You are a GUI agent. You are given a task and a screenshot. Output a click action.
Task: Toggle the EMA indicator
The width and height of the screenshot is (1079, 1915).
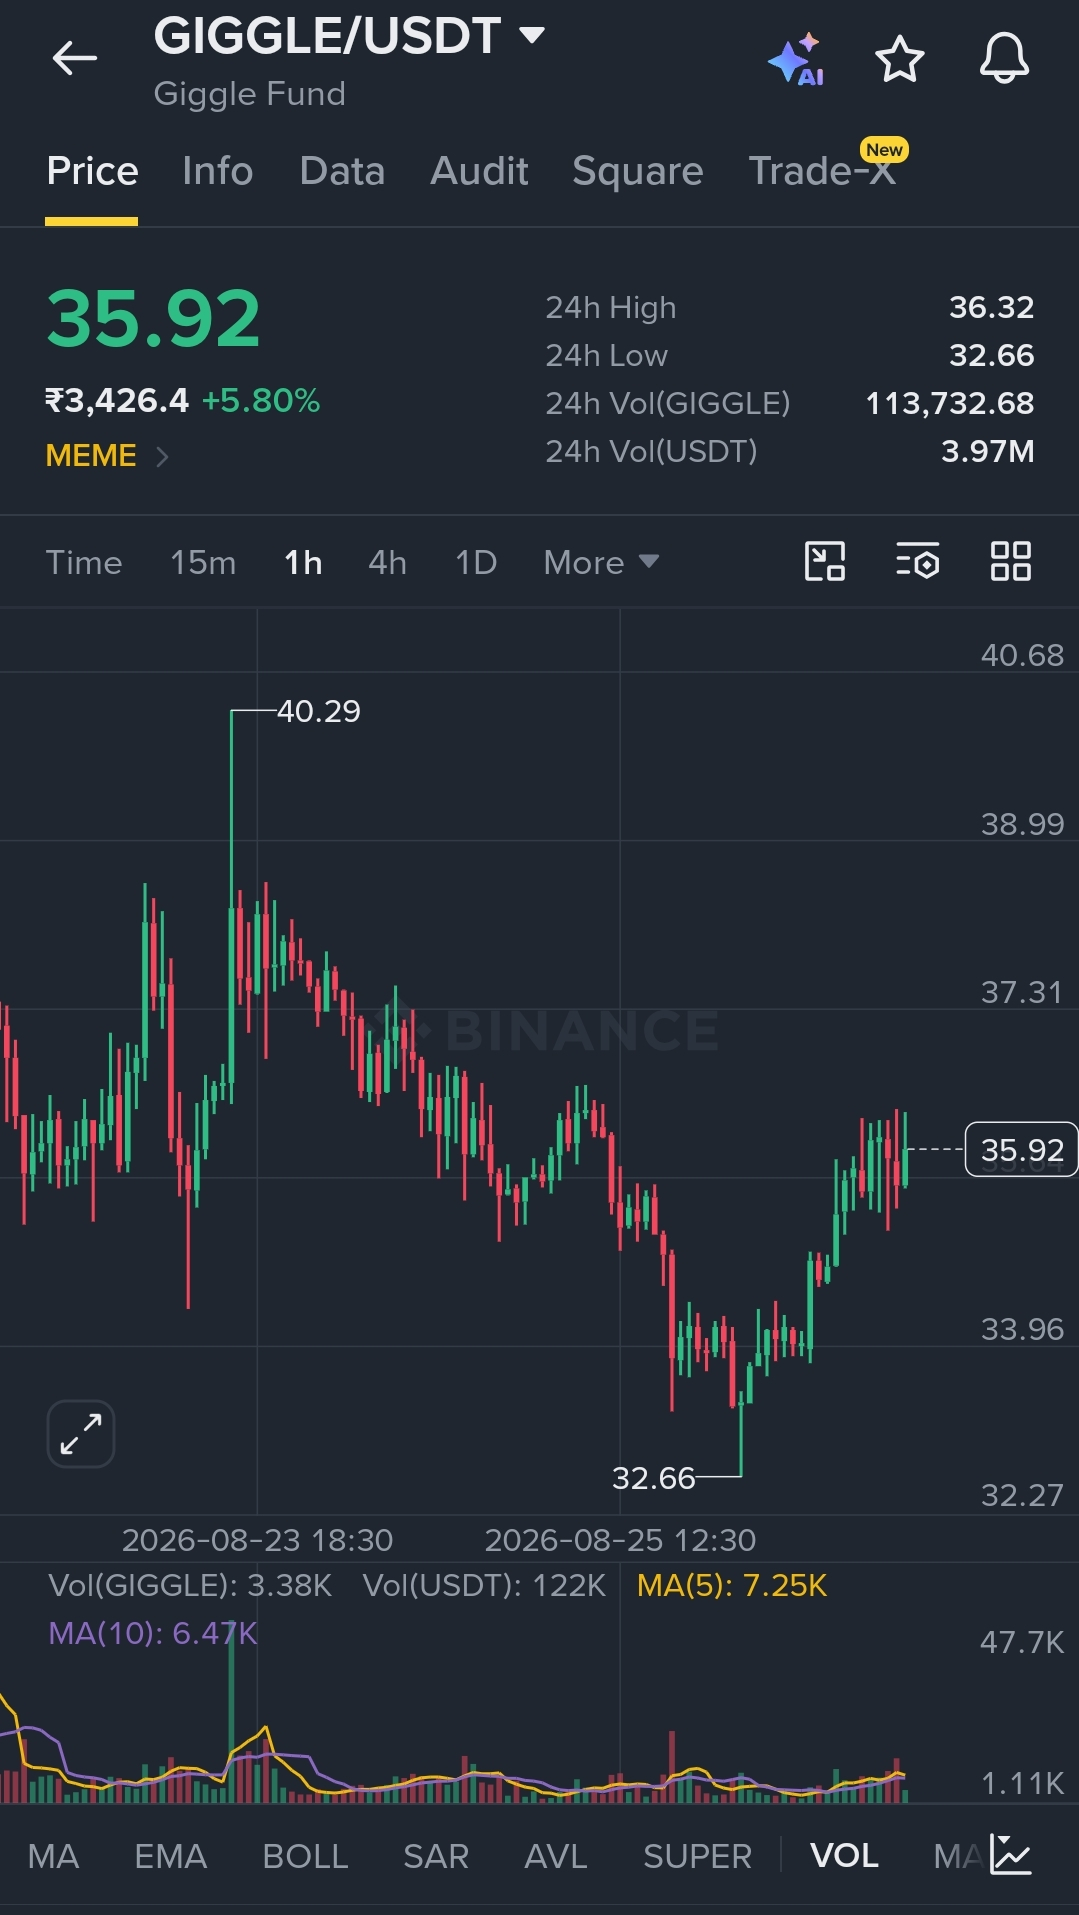click(x=171, y=1856)
